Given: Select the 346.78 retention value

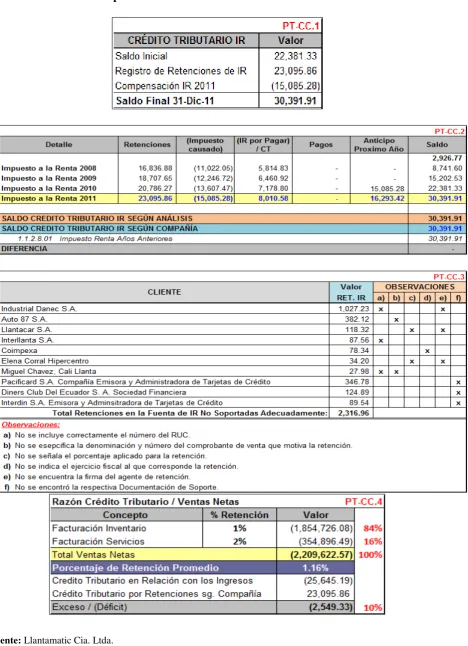Looking at the screenshot, I should click(x=357, y=382).
